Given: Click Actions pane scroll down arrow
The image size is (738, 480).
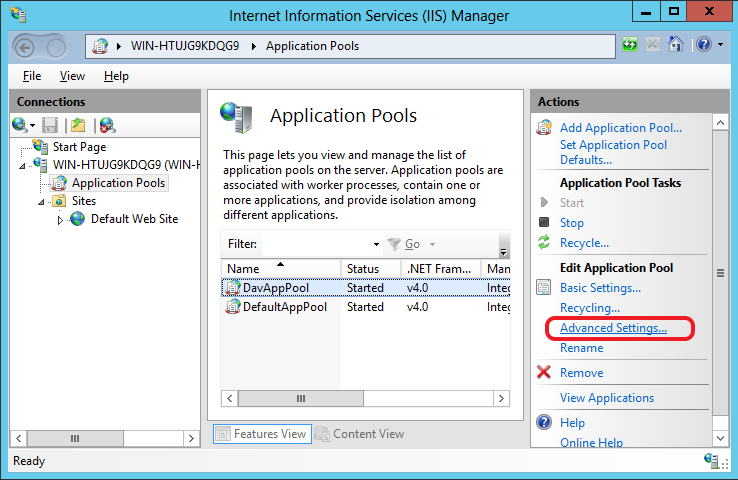Looking at the screenshot, I should point(720,438).
